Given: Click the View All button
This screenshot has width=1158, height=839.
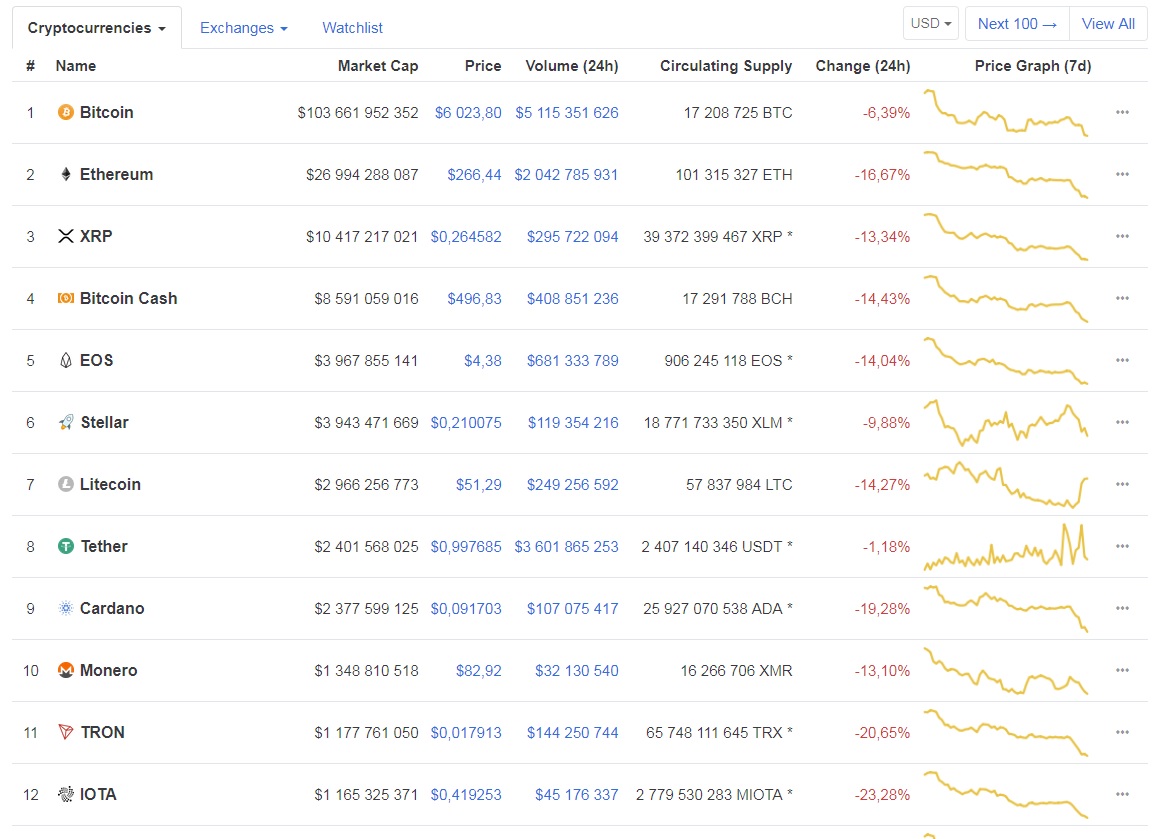Looking at the screenshot, I should coord(1108,24).
